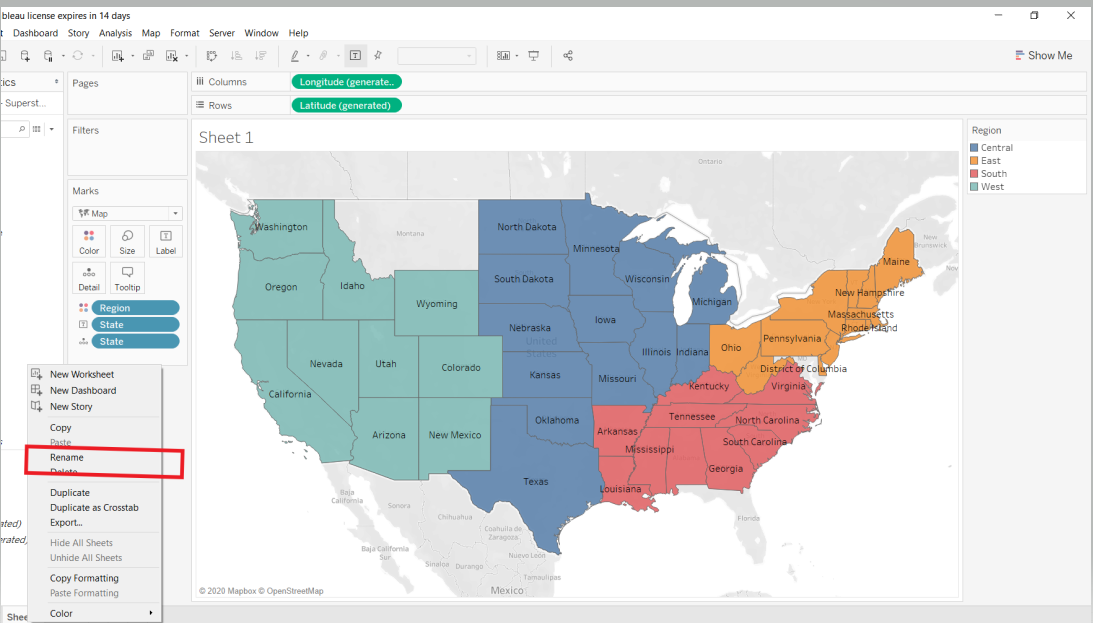Open the Server menu
The width and height of the screenshot is (1093, 623).
pyautogui.click(x=222, y=33)
